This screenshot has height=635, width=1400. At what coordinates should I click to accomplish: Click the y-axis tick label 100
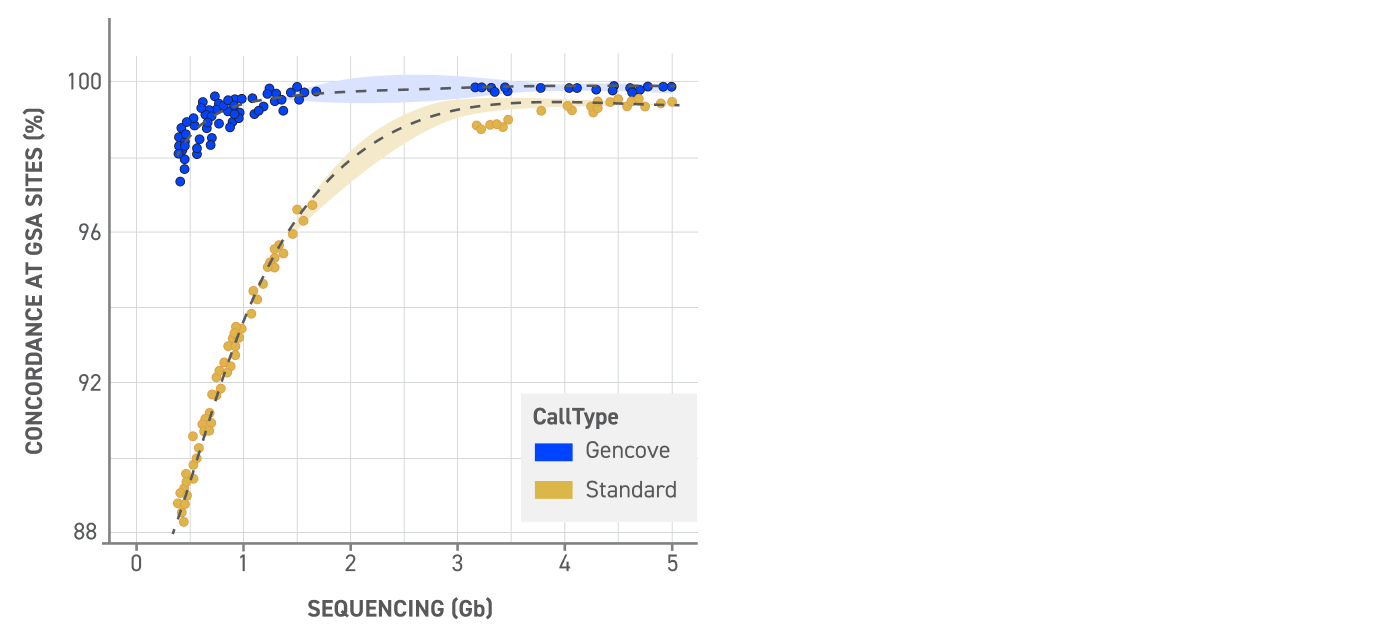tap(83, 81)
